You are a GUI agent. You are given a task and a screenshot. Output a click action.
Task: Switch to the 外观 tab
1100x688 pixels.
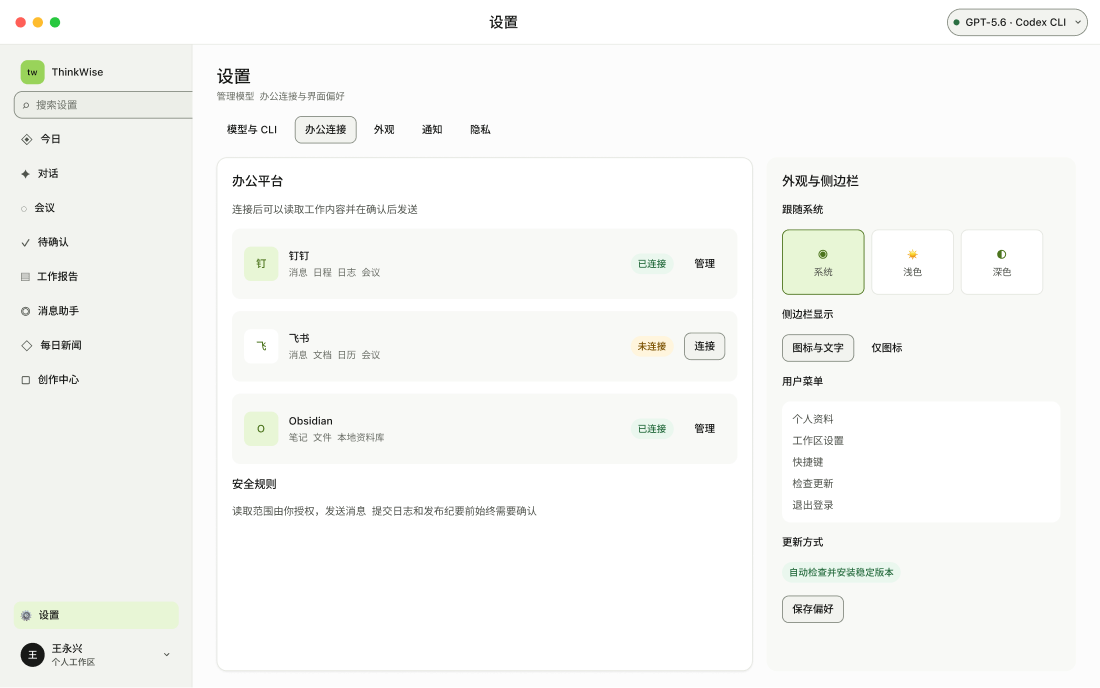[x=384, y=130]
